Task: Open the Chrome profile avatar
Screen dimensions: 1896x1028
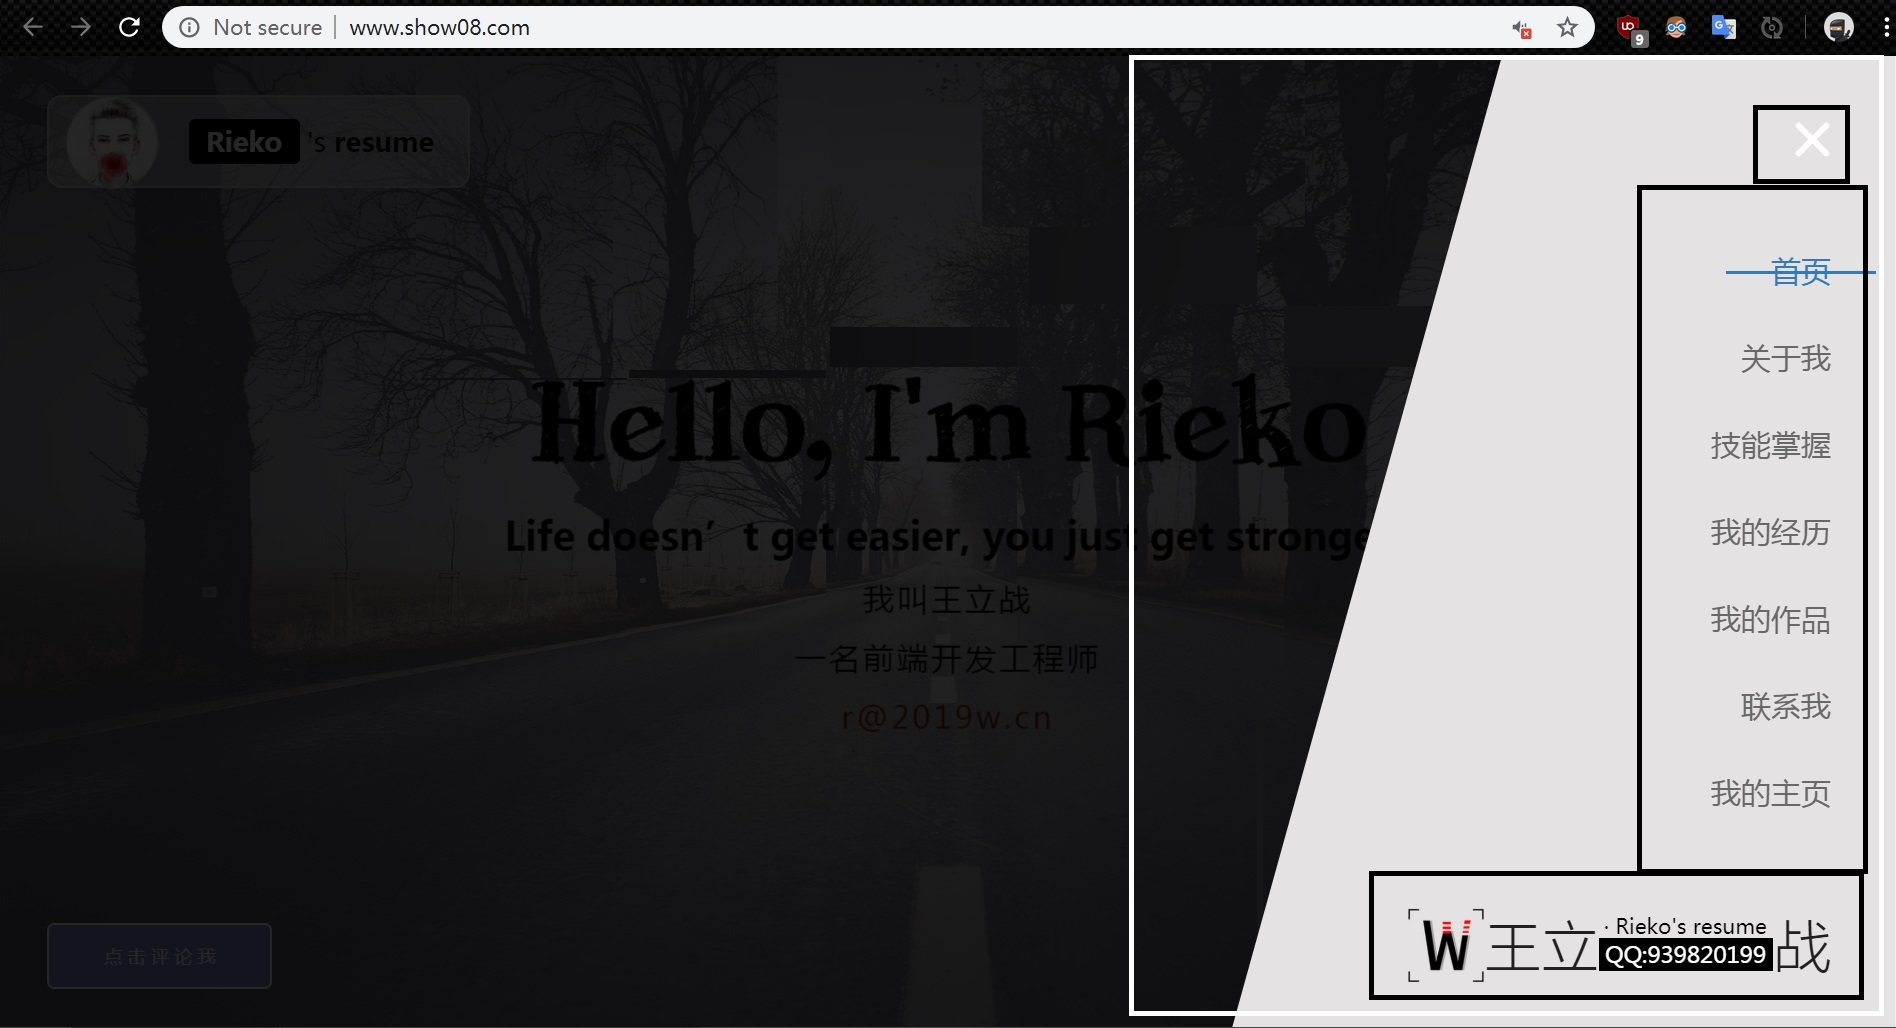Action: click(1838, 28)
